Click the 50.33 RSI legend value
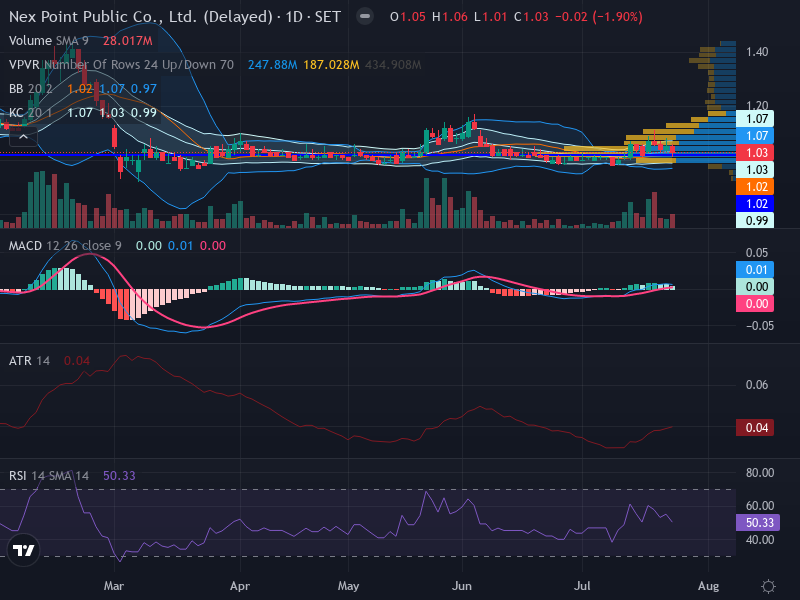Viewport: 800px width, 600px height. [119, 476]
